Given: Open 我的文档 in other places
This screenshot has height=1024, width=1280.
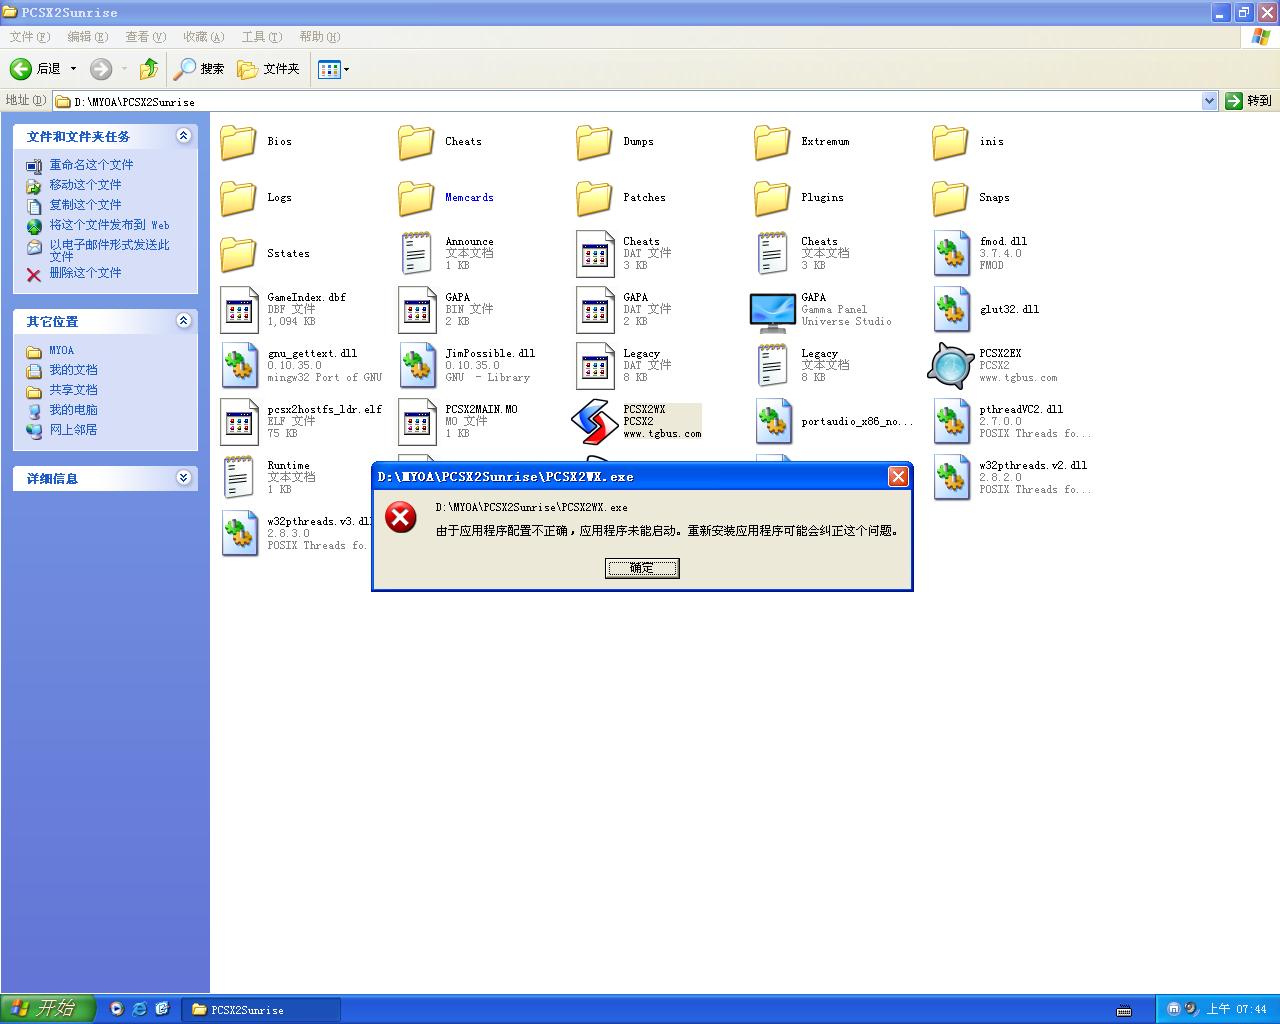Looking at the screenshot, I should (74, 370).
